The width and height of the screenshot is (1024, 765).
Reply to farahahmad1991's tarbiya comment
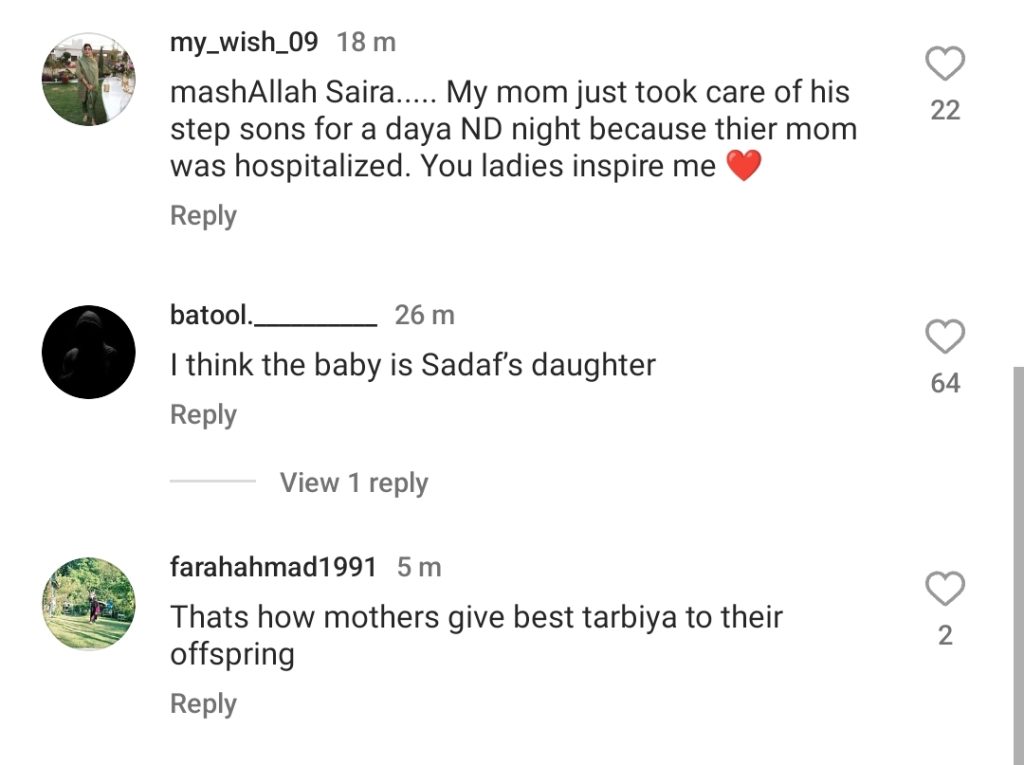(x=203, y=704)
